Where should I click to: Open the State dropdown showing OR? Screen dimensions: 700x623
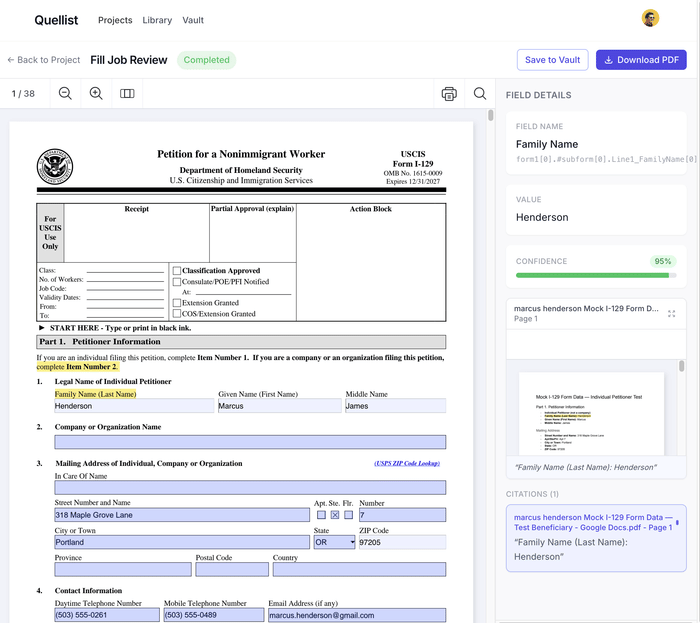pyautogui.click(x=334, y=542)
